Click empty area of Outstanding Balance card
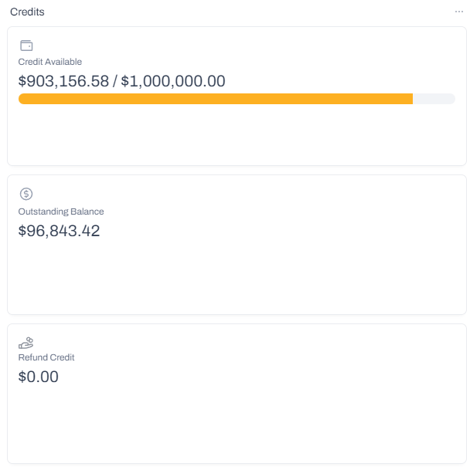 click(x=237, y=277)
